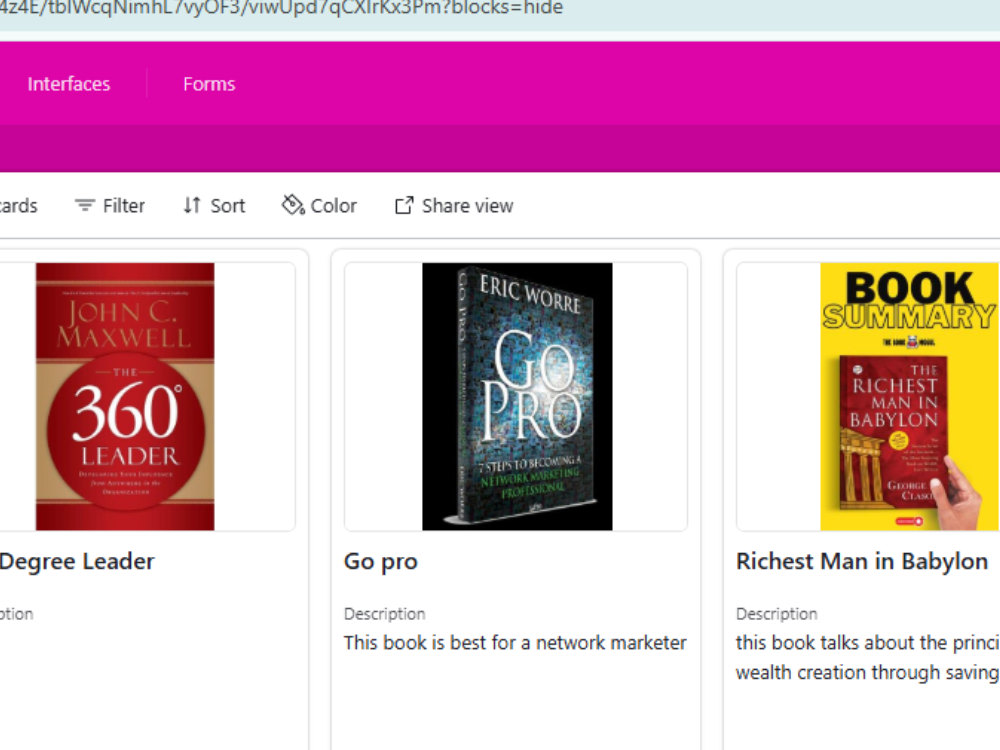Image resolution: width=1000 pixels, height=750 pixels.
Task: Open the Sort menu label
Action: [228, 205]
